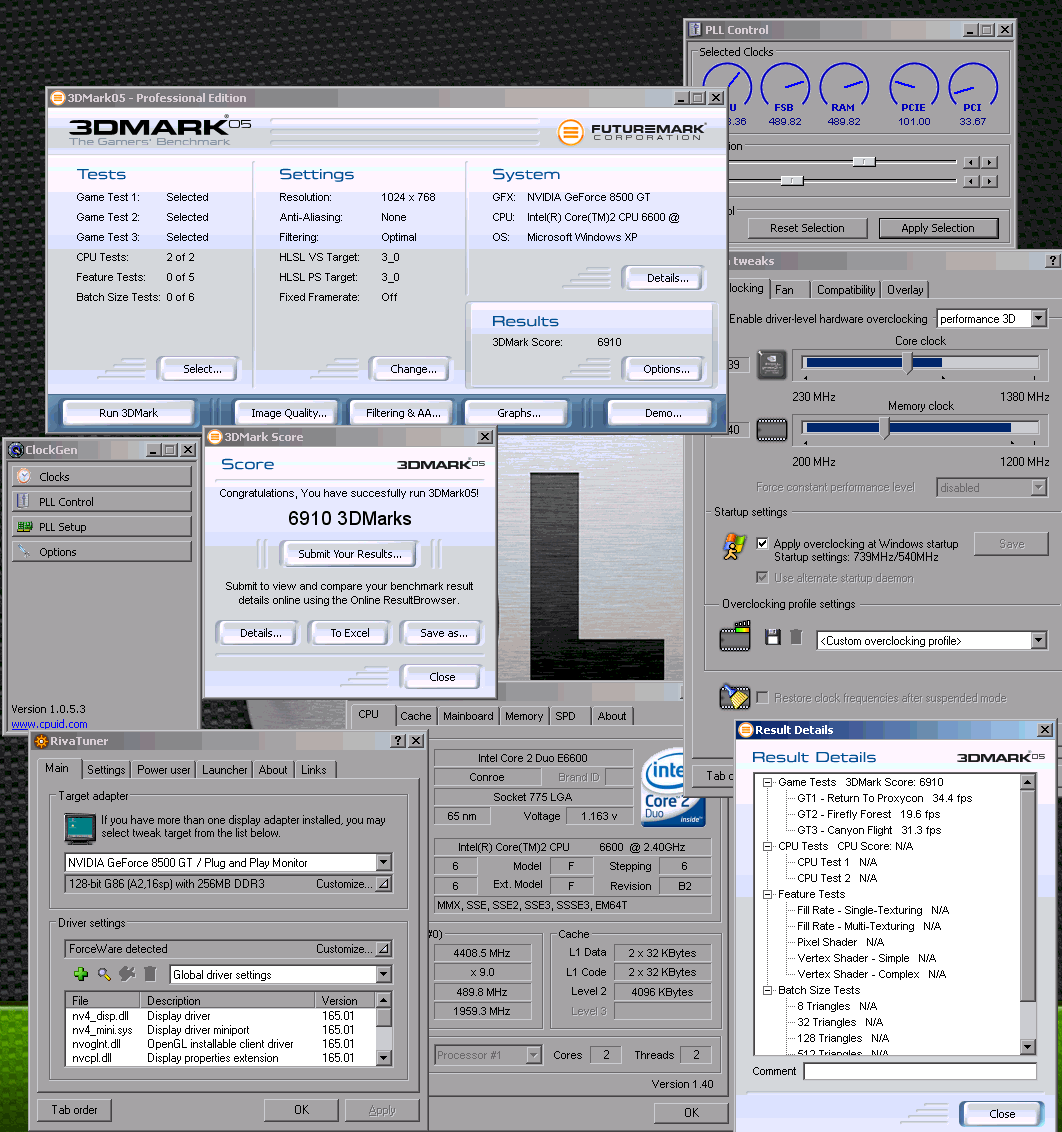Image resolution: width=1062 pixels, height=1132 pixels.
Task: Open the Processor #1 dropdown in CPU-Z
Action: point(533,1055)
